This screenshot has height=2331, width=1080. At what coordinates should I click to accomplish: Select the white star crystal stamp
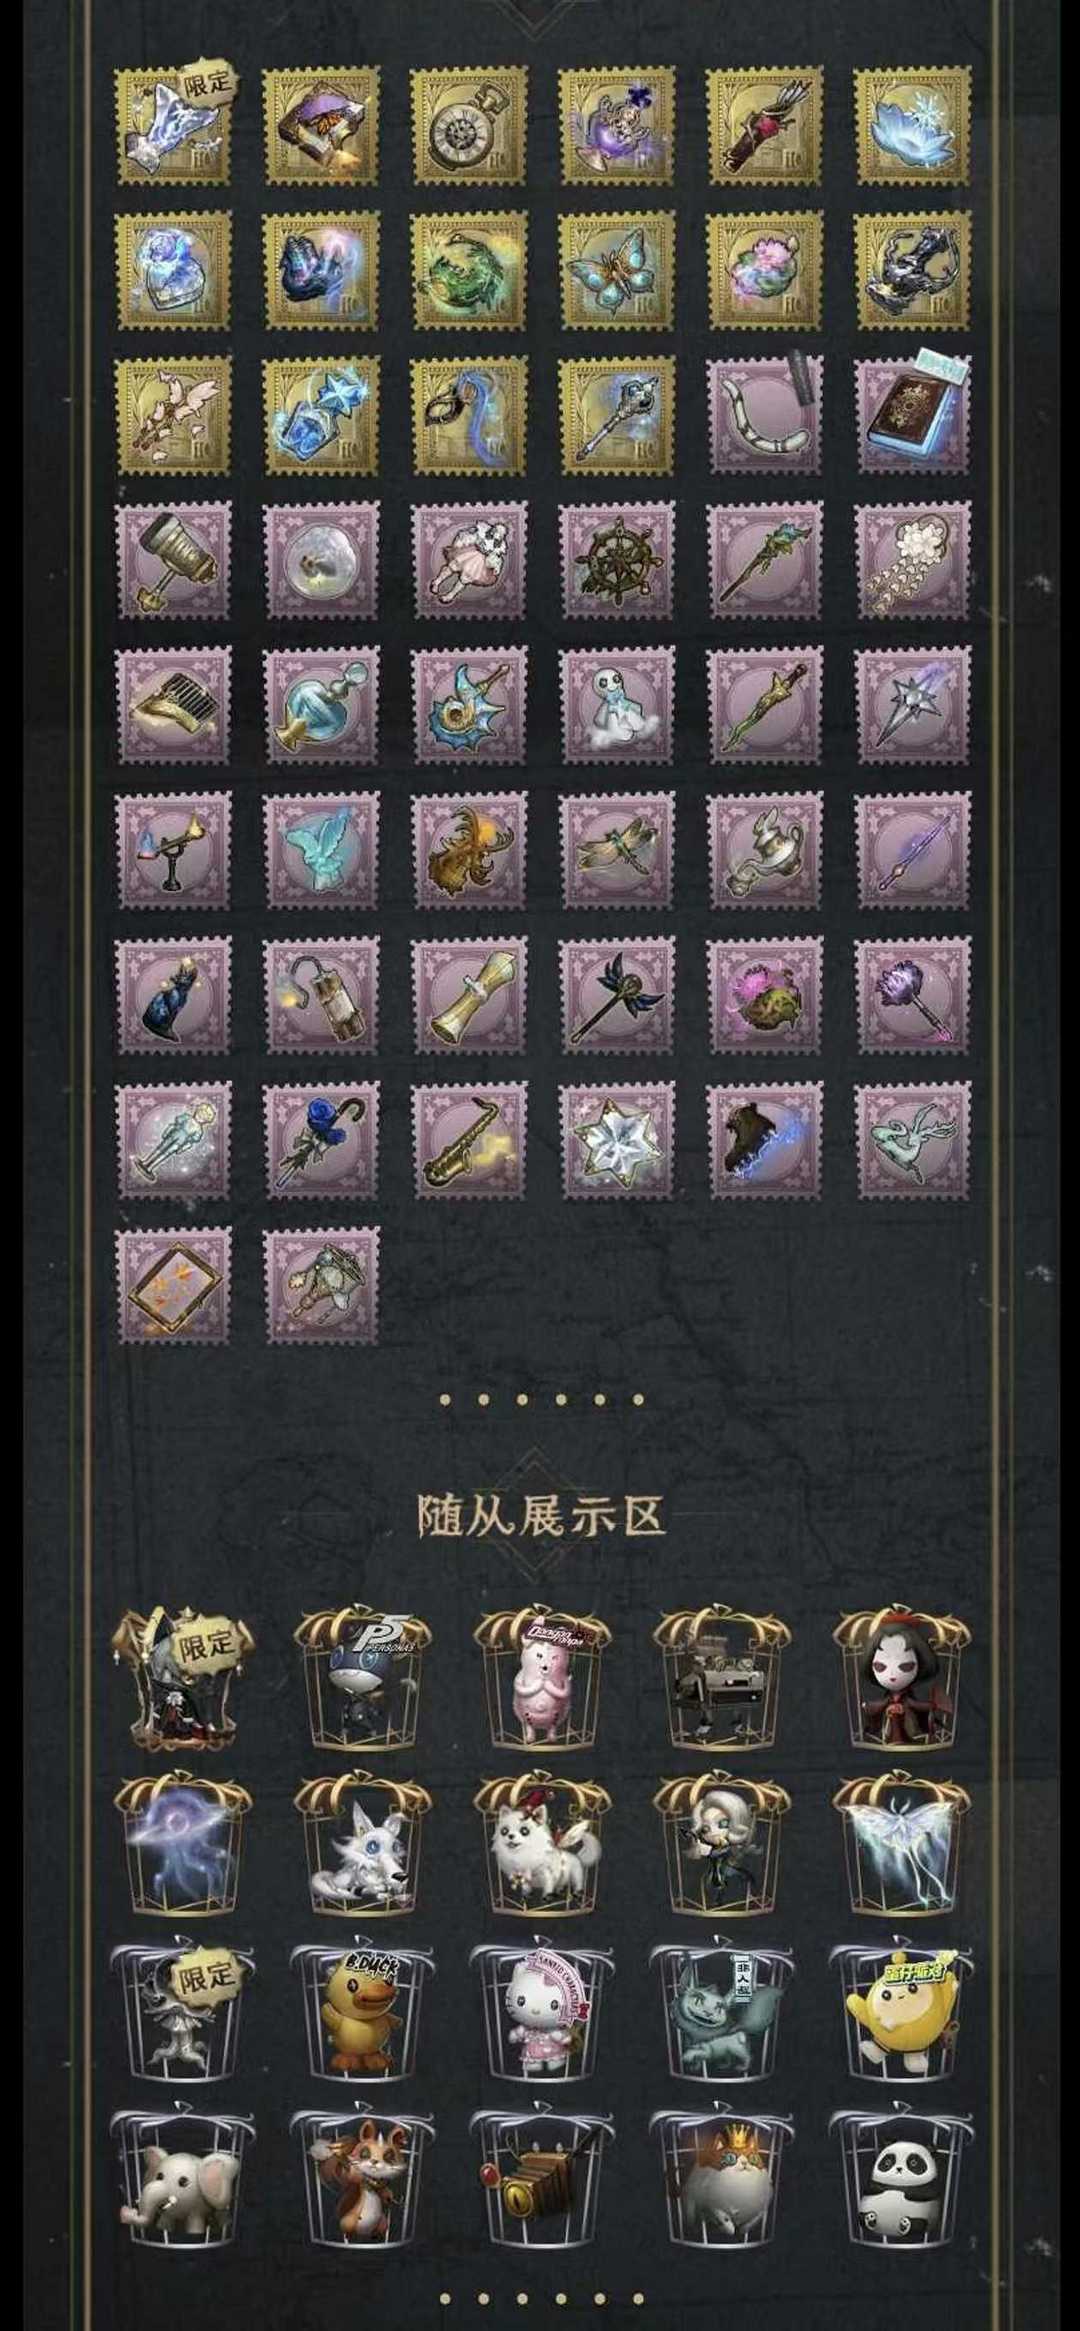[x=617, y=1141]
